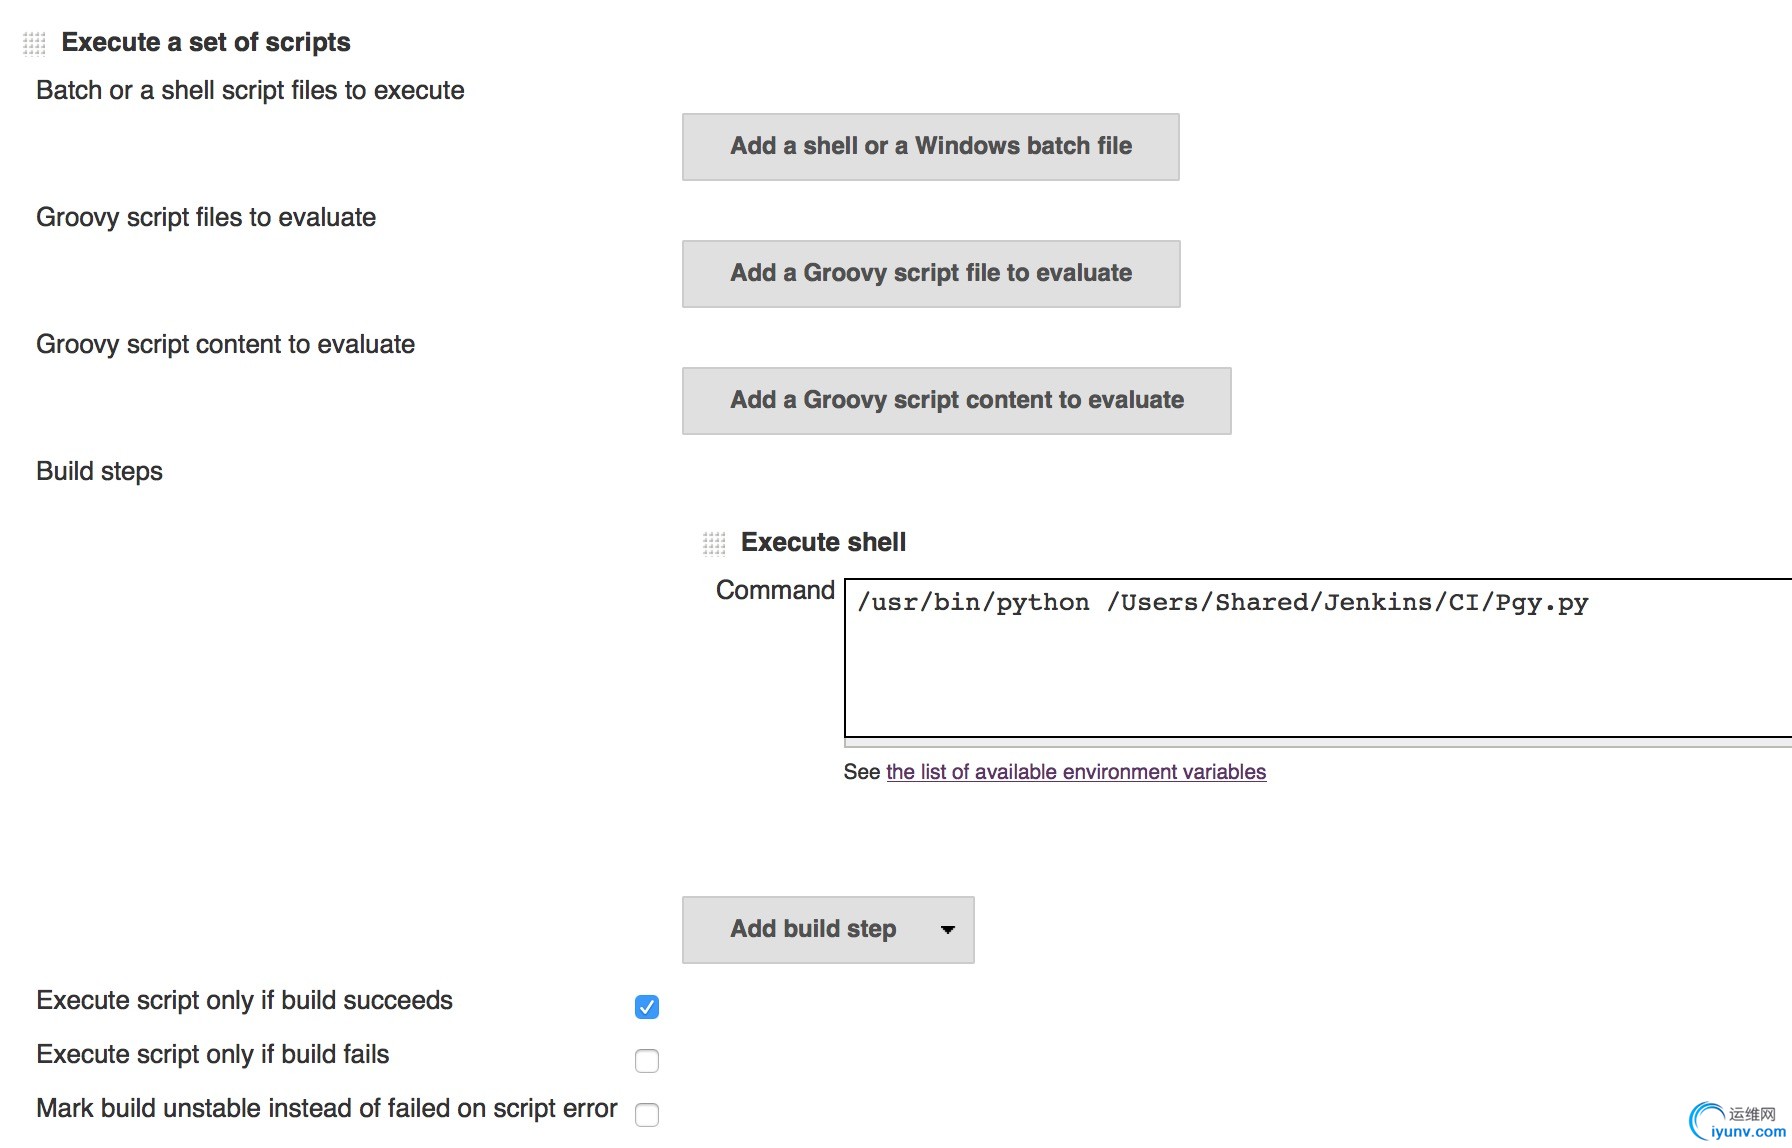Click the drag handle beside Execute a set of scripts
Image resolution: width=1792 pixels, height=1148 pixels.
click(x=34, y=43)
